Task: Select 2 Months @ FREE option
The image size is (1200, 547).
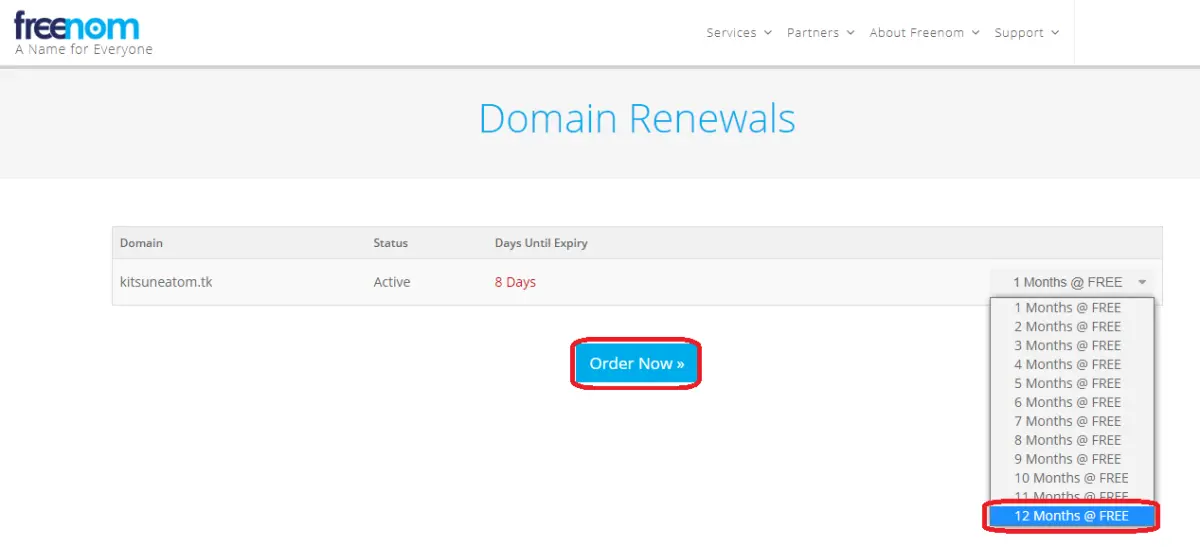Action: coord(1071,326)
